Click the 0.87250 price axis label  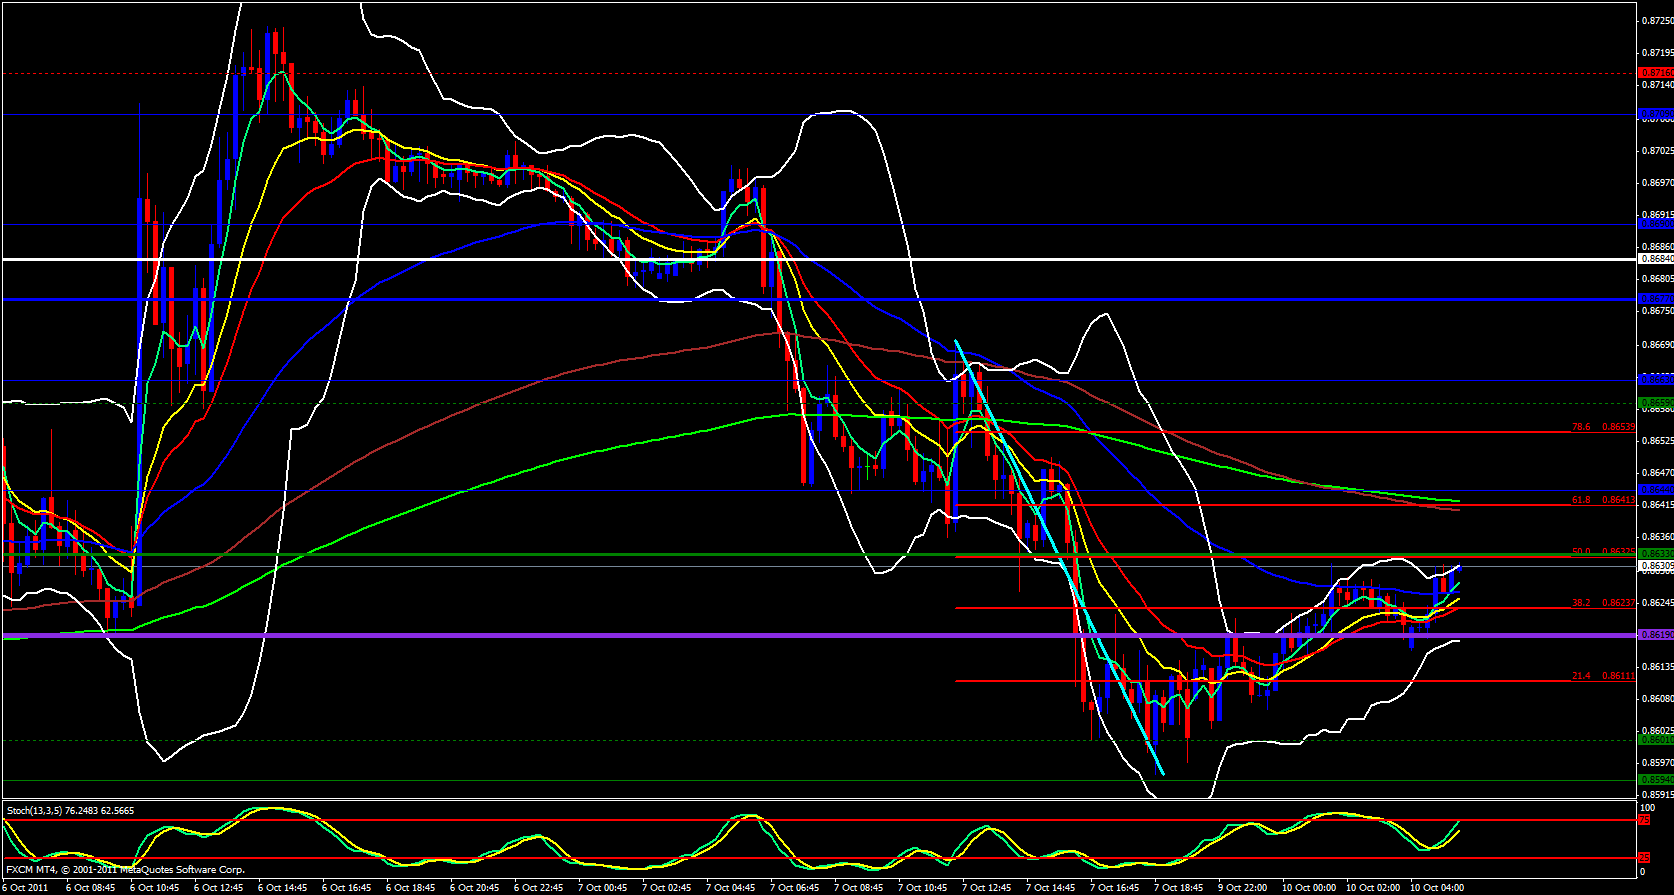[1658, 21]
